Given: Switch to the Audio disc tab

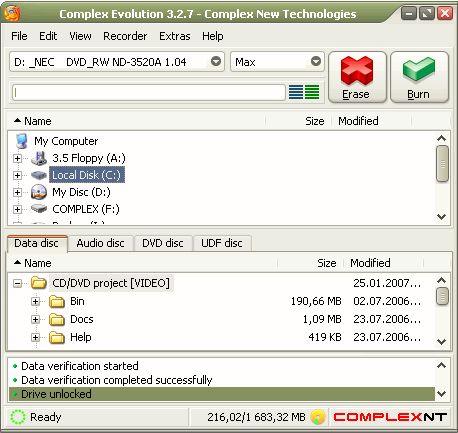Looking at the screenshot, I should click(x=100, y=243).
